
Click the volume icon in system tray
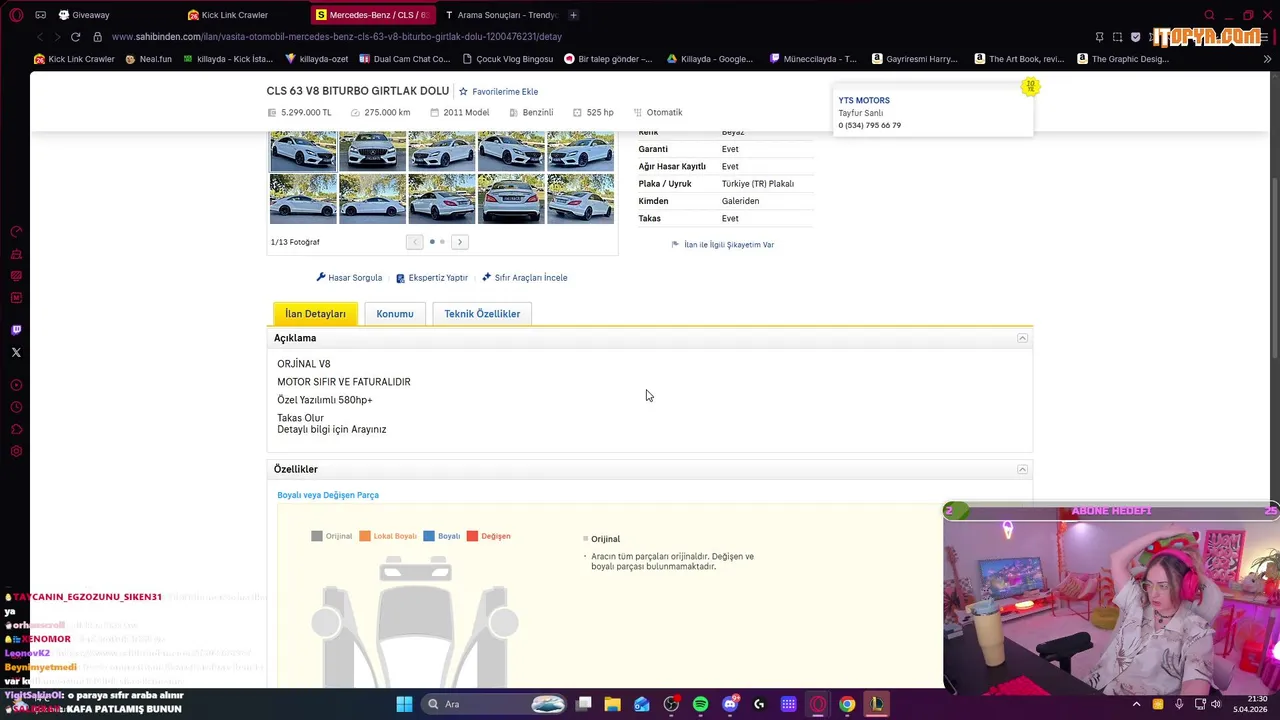(1217, 704)
